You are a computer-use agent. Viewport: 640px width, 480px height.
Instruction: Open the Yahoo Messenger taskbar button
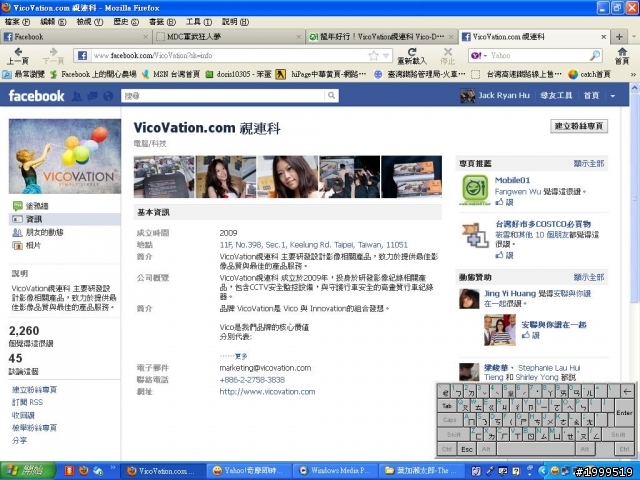pyautogui.click(x=248, y=471)
